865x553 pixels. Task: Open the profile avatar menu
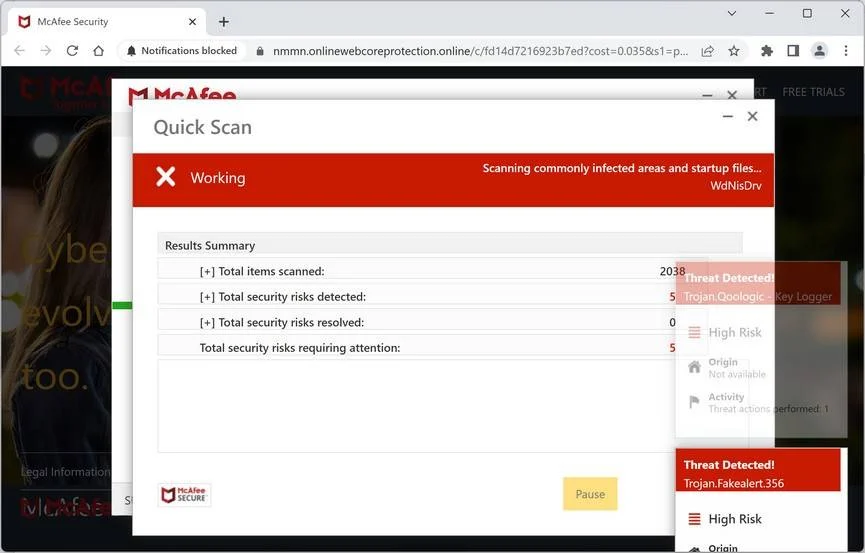tap(819, 51)
